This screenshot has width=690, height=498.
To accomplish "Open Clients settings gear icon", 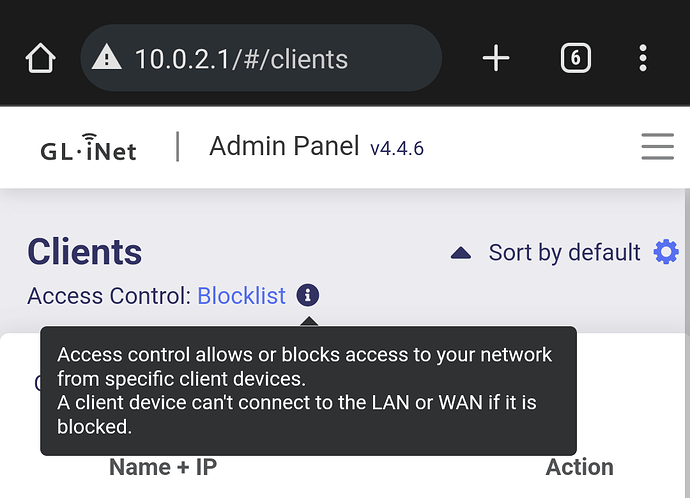I will 666,252.
